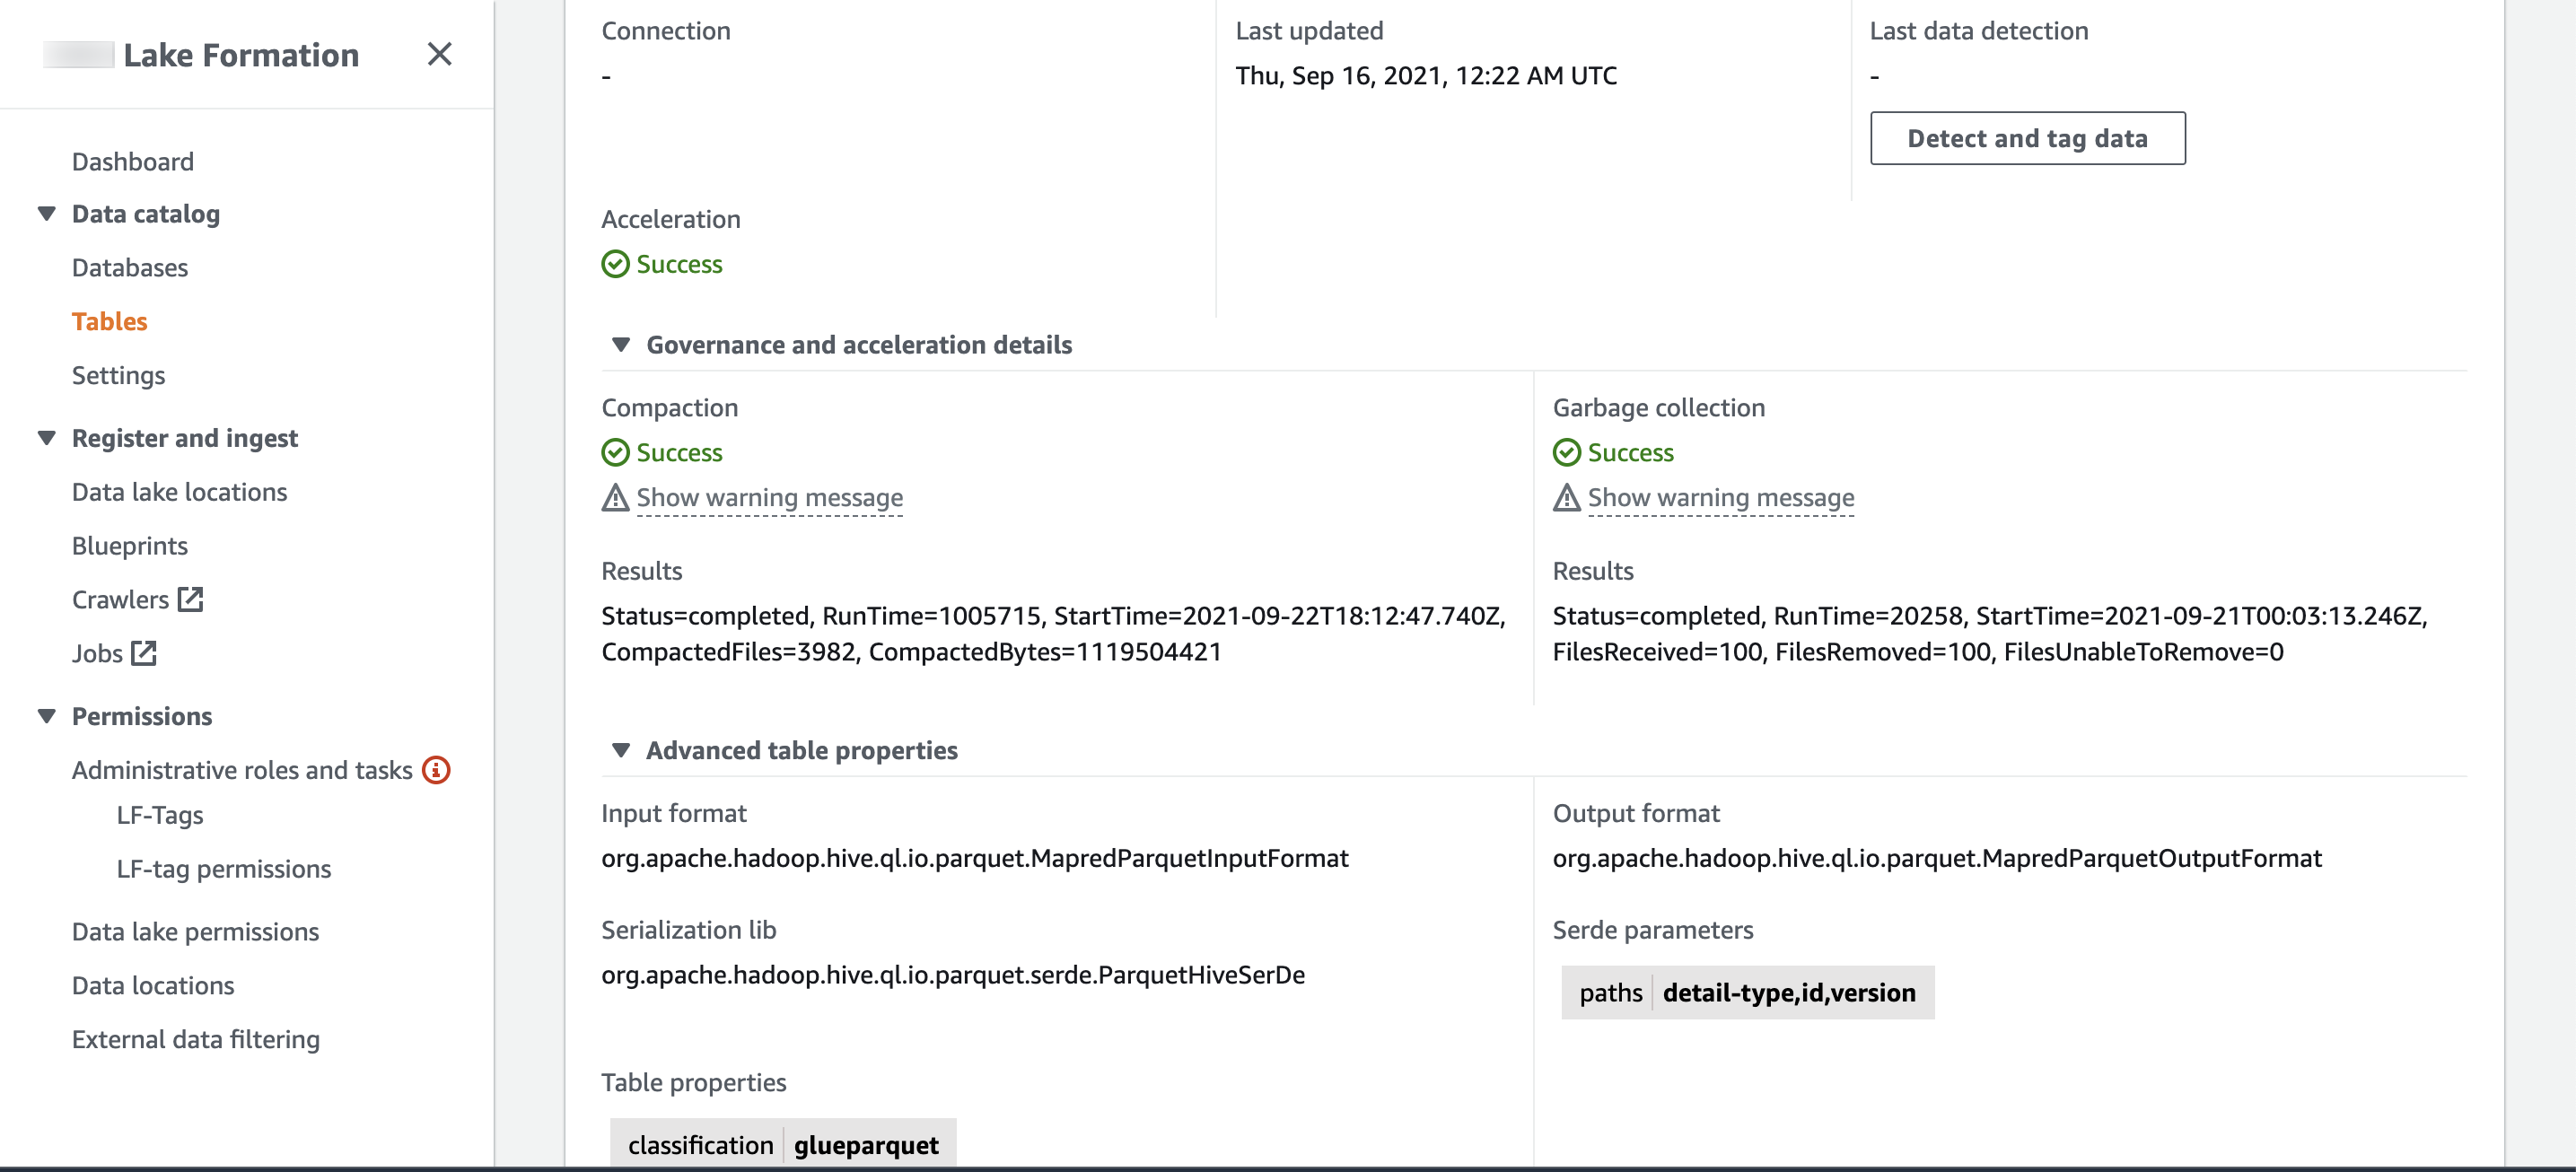Go to Data lake locations
This screenshot has height=1172, width=2576.
tap(179, 492)
